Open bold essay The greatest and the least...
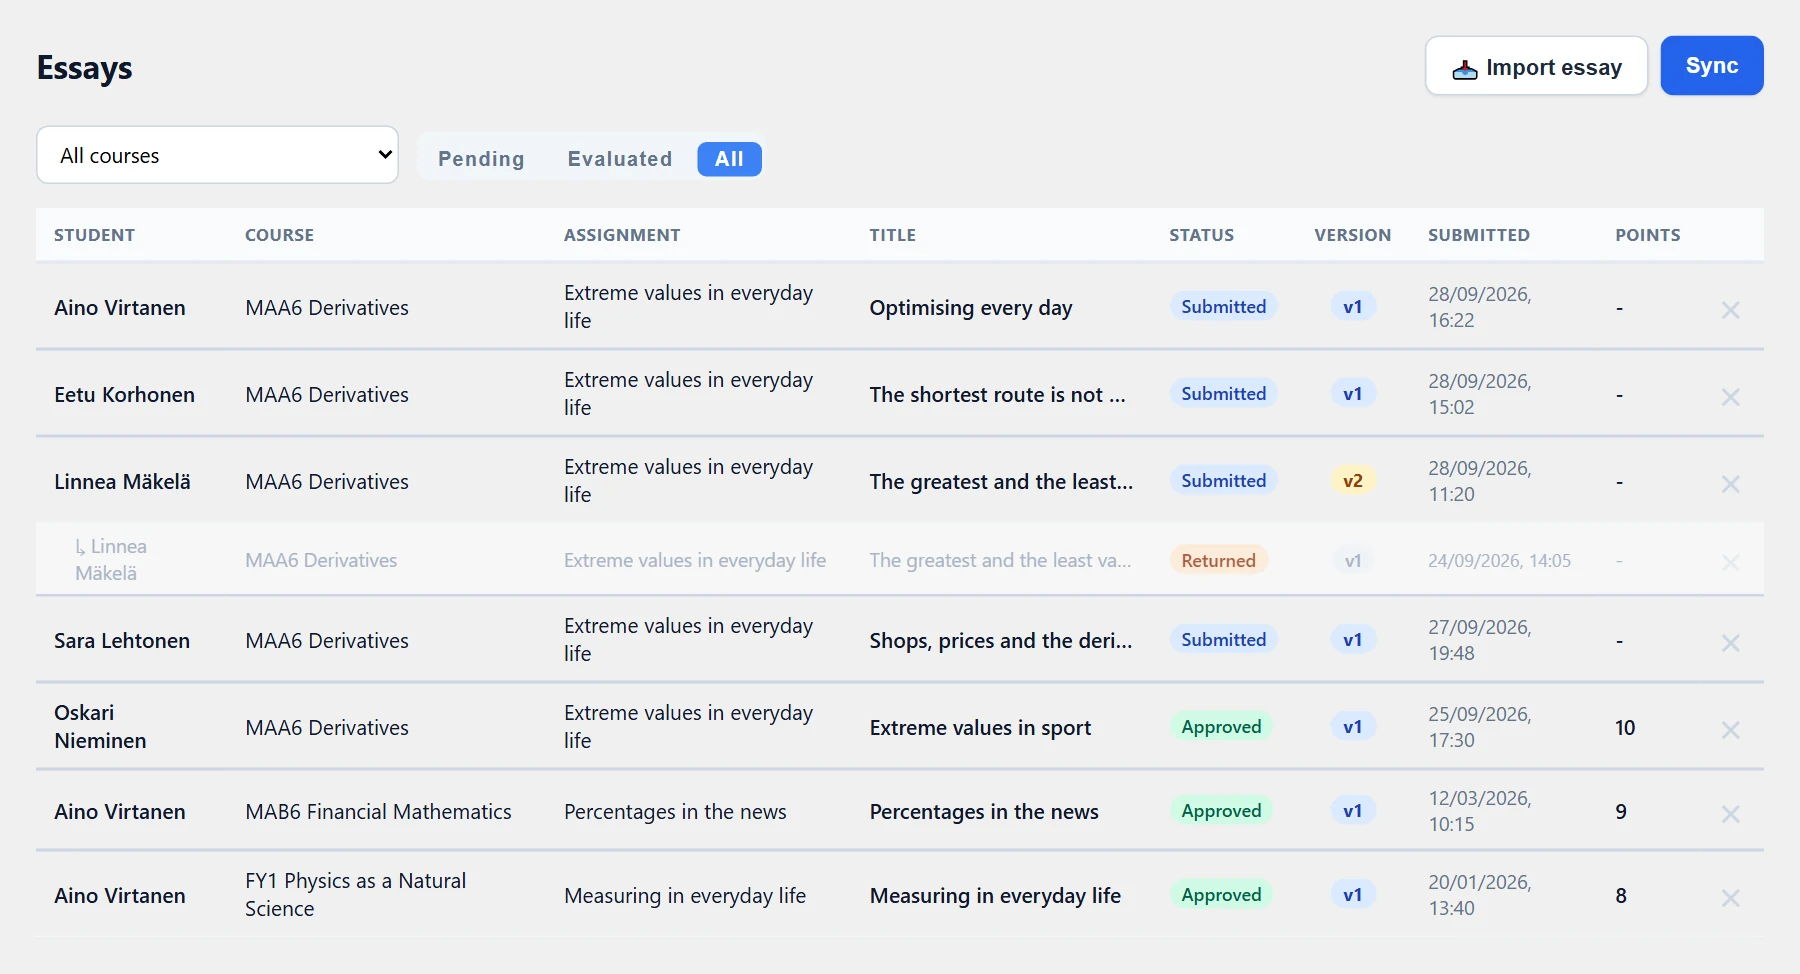Screen dimensions: 1800x974 tap(1001, 482)
